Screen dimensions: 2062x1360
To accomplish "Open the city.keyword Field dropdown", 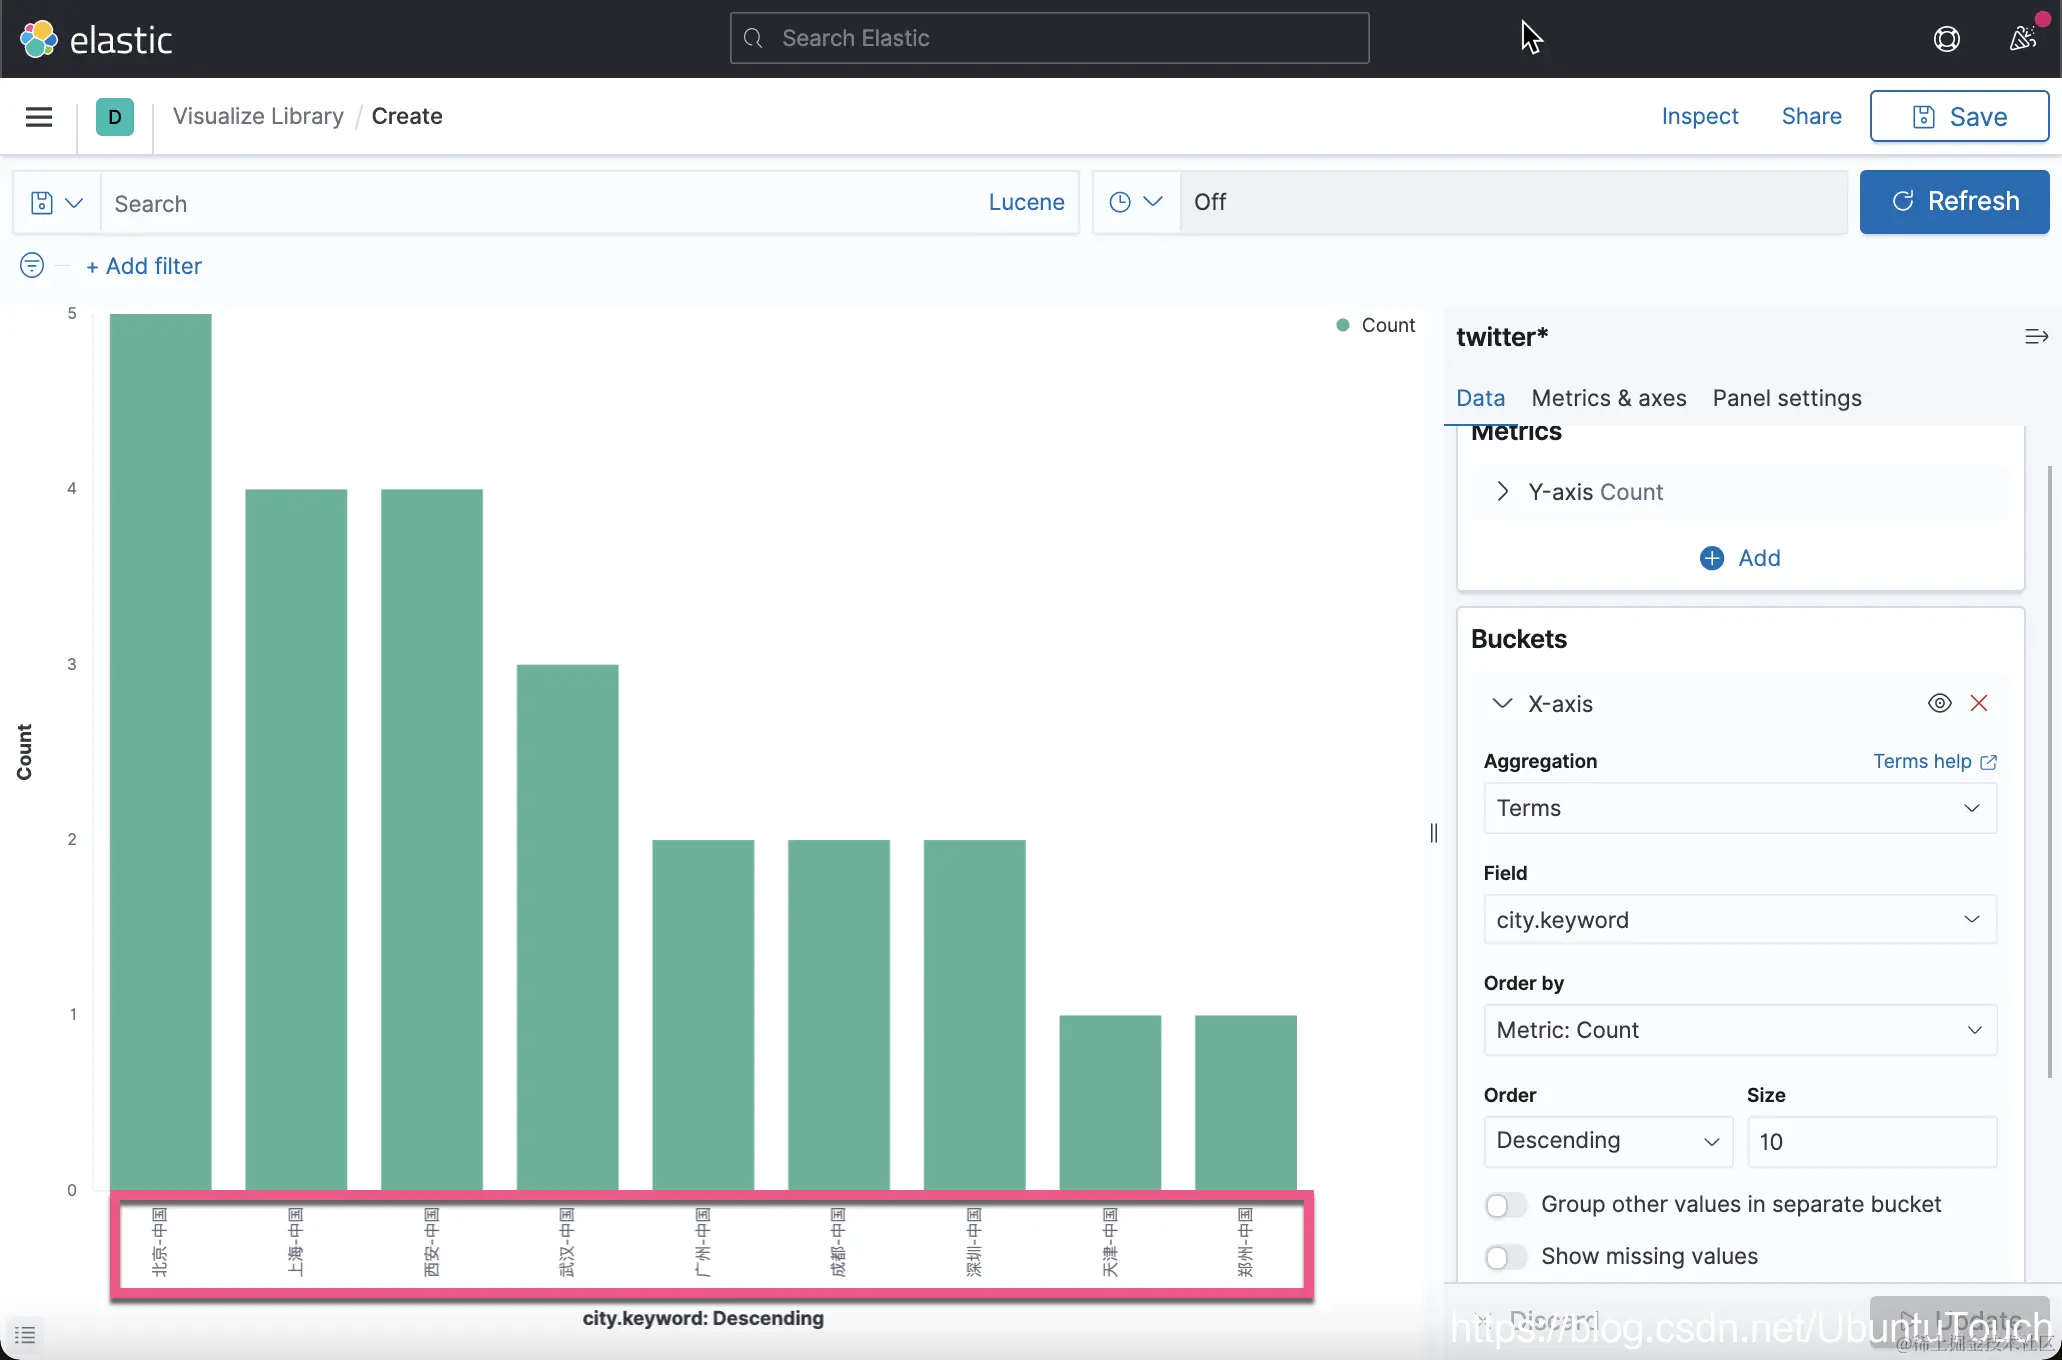I will (1739, 920).
